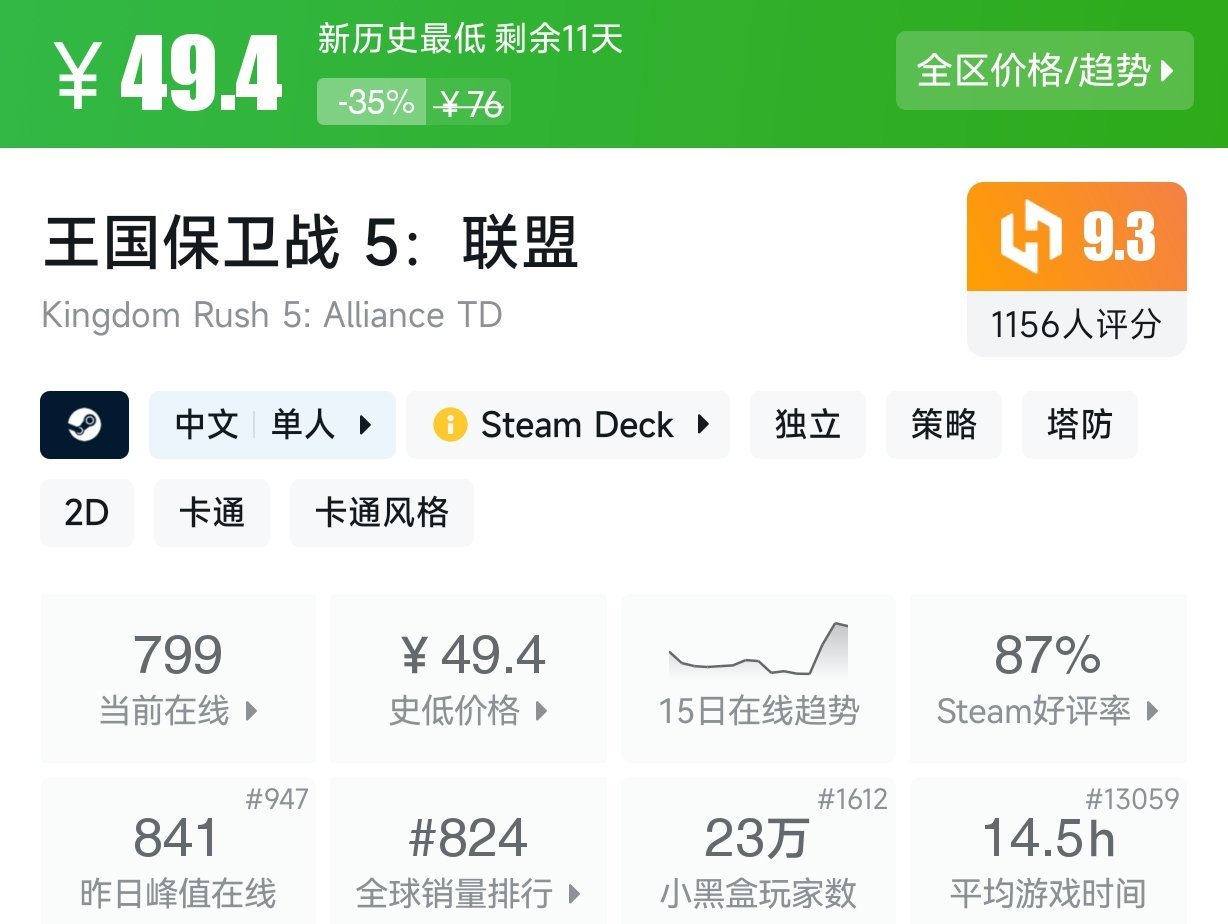
Task: Expand the 史低价格 price history arrow
Action: pos(541,711)
